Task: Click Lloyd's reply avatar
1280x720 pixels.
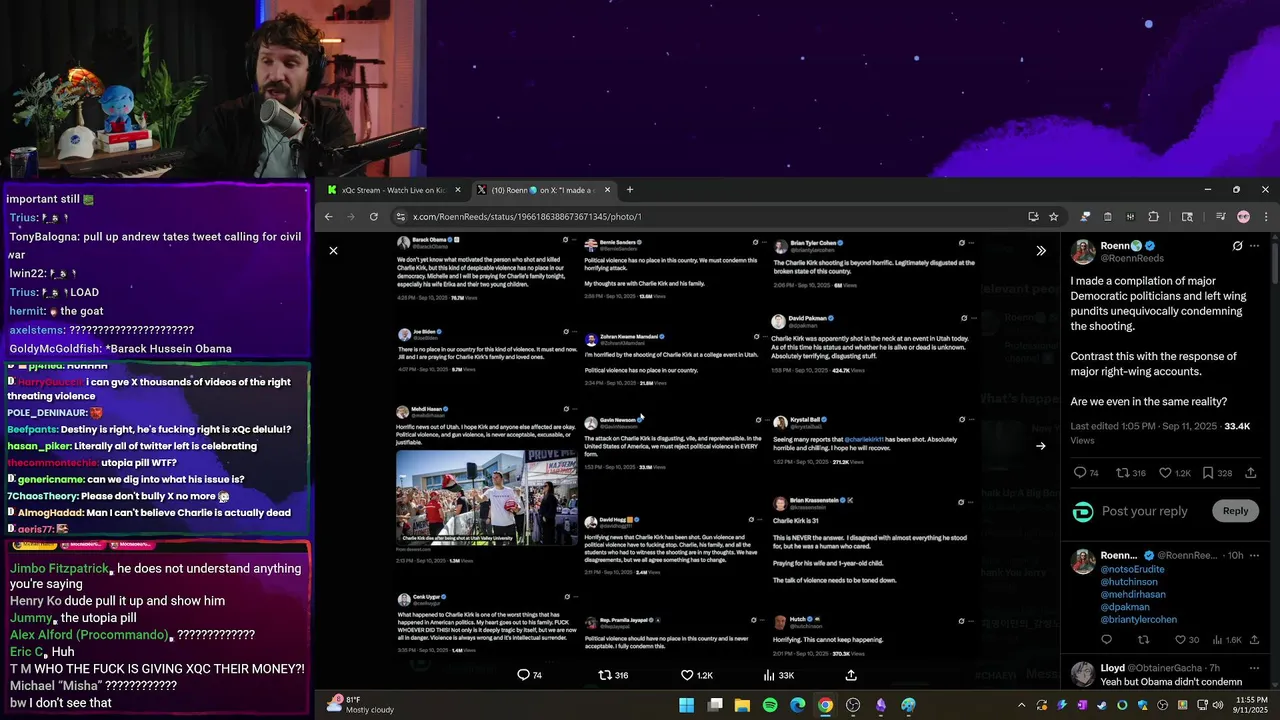Action: click(1083, 674)
